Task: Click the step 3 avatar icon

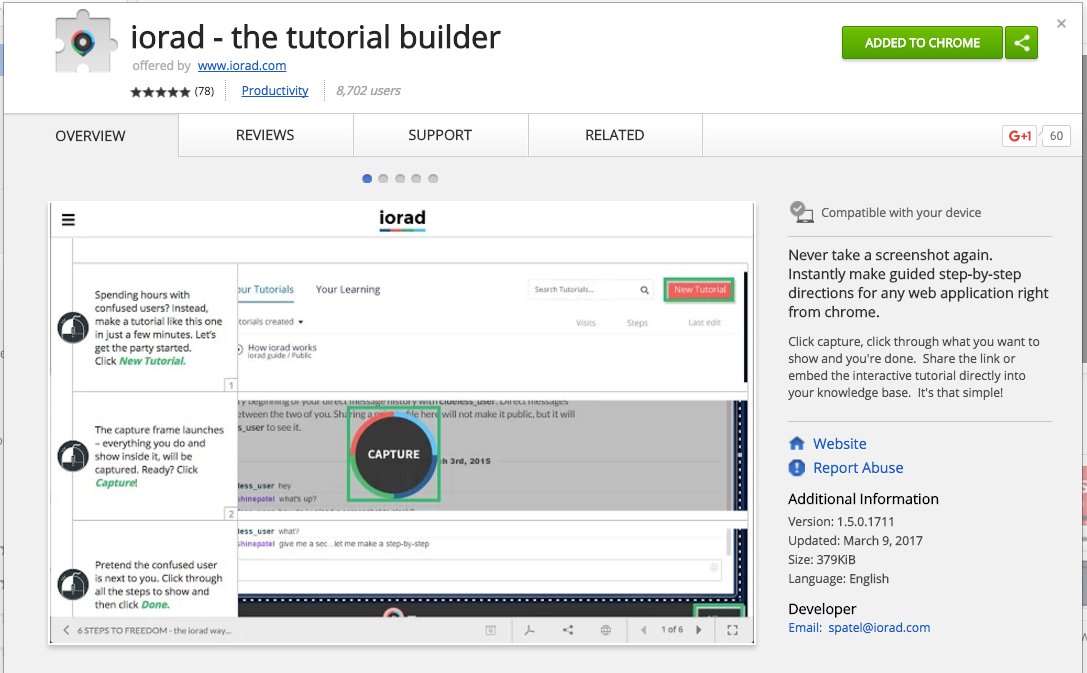Action: point(73,584)
